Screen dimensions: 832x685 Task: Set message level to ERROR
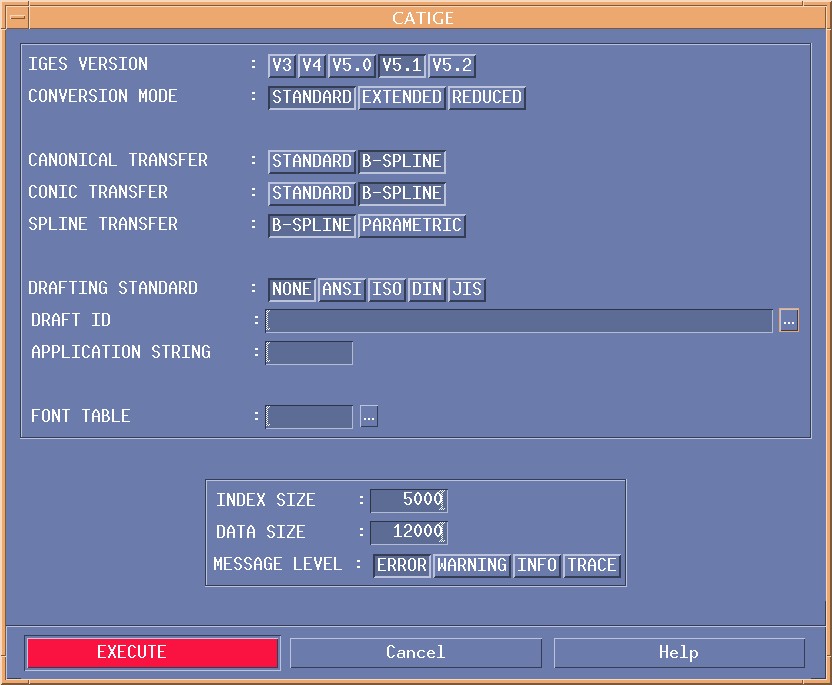402,565
